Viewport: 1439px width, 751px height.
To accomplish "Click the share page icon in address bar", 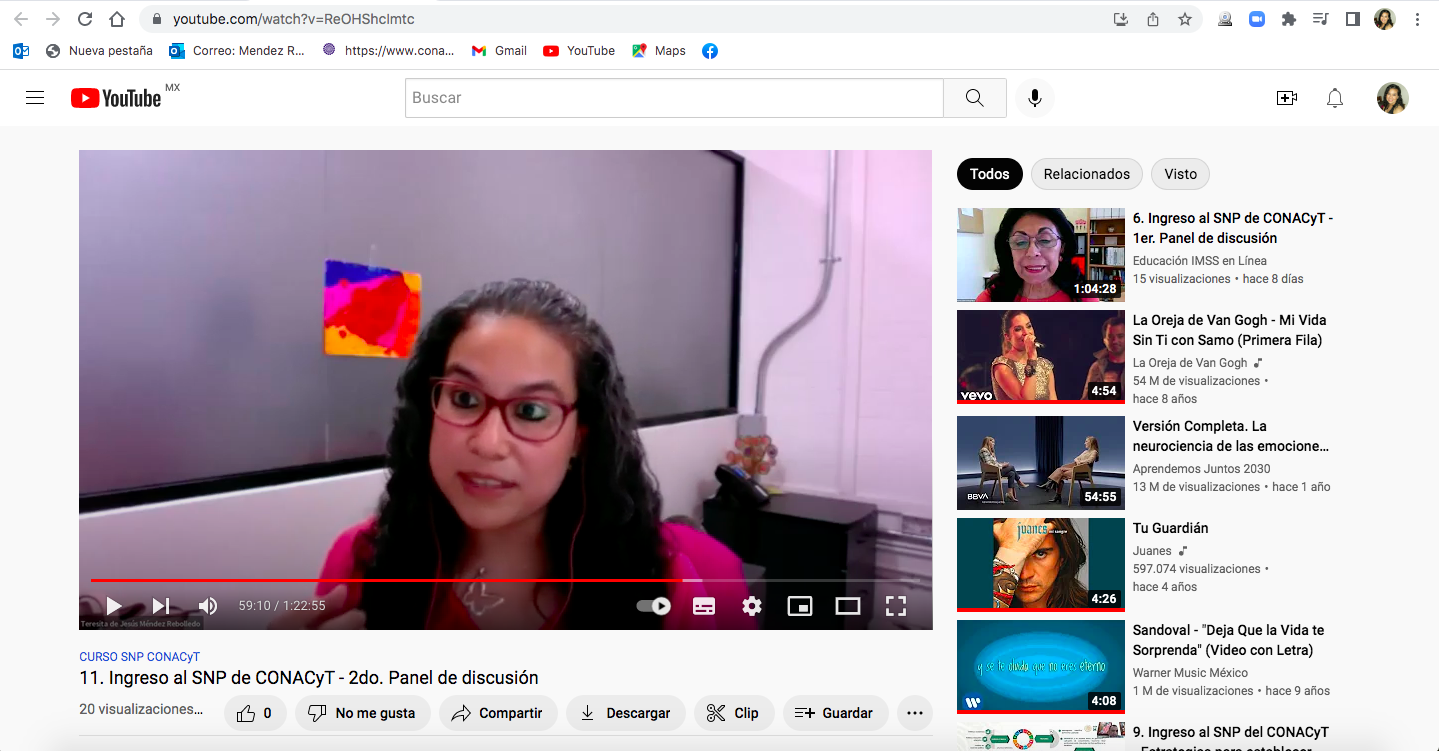I will [1153, 19].
